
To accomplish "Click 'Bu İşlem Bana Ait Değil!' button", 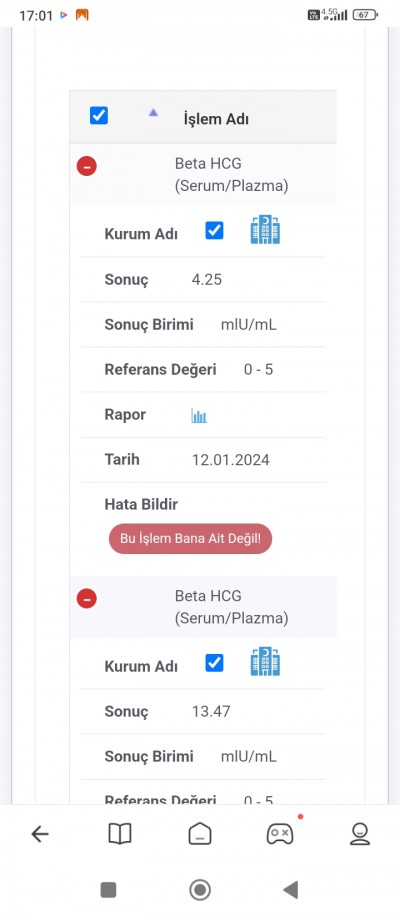I will pos(190,539).
